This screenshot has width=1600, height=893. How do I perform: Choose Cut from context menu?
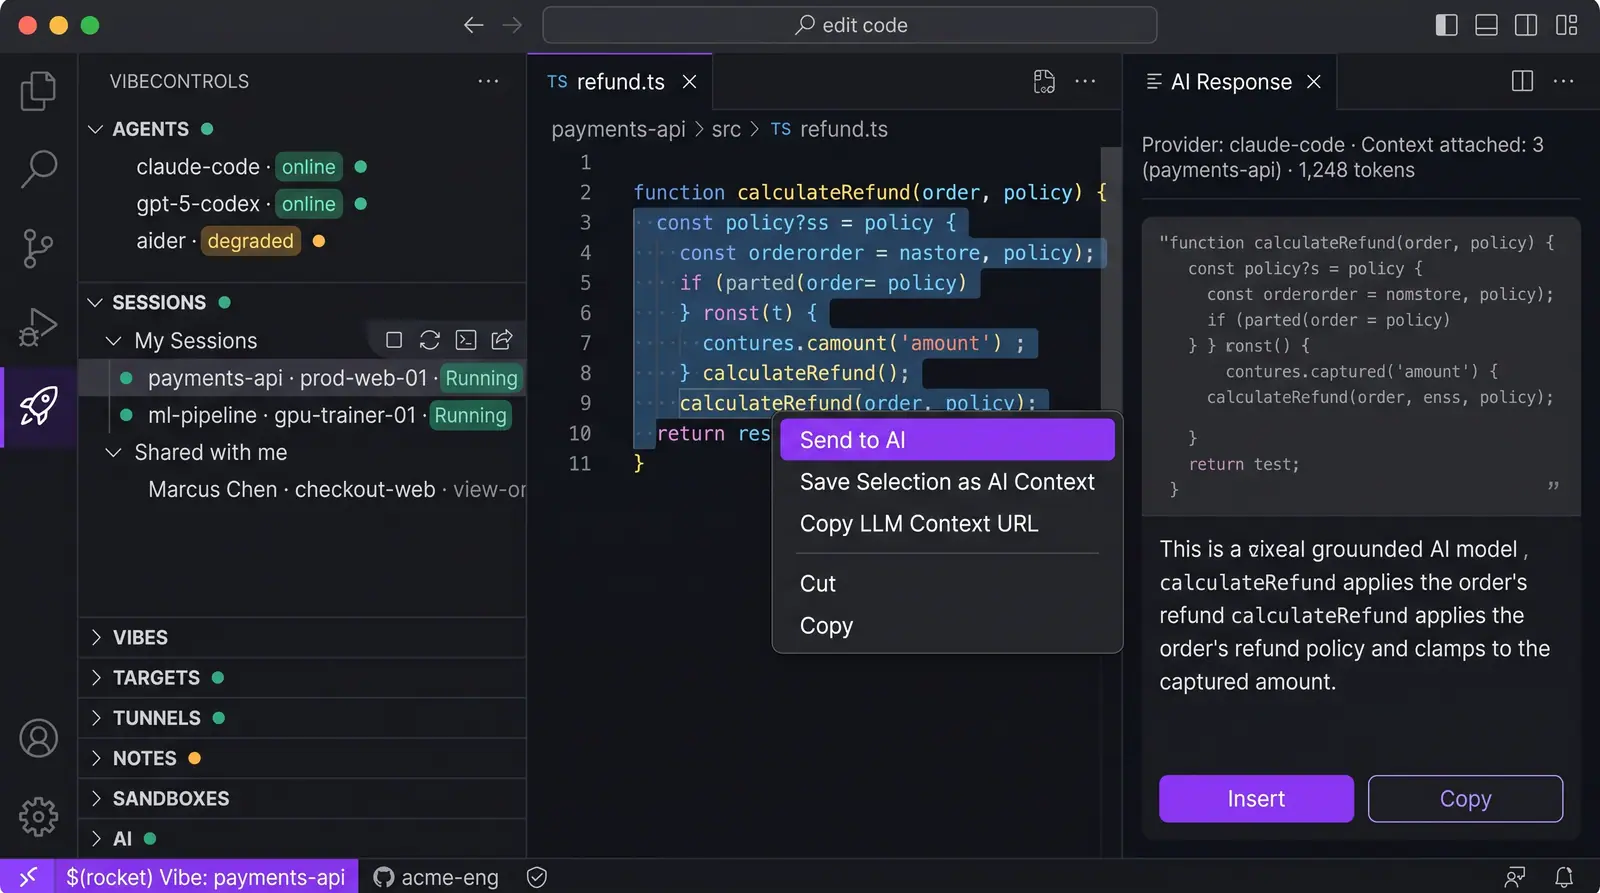point(947,584)
